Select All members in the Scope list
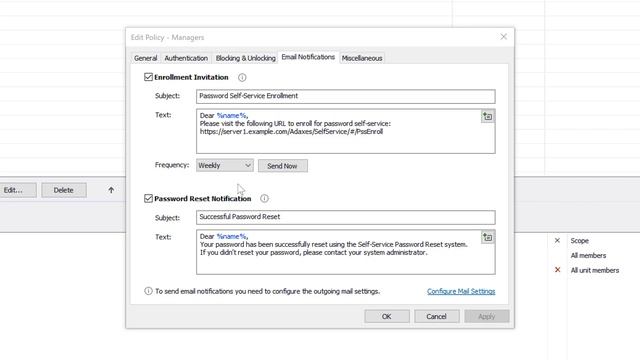The height and width of the screenshot is (360, 640). click(588, 256)
